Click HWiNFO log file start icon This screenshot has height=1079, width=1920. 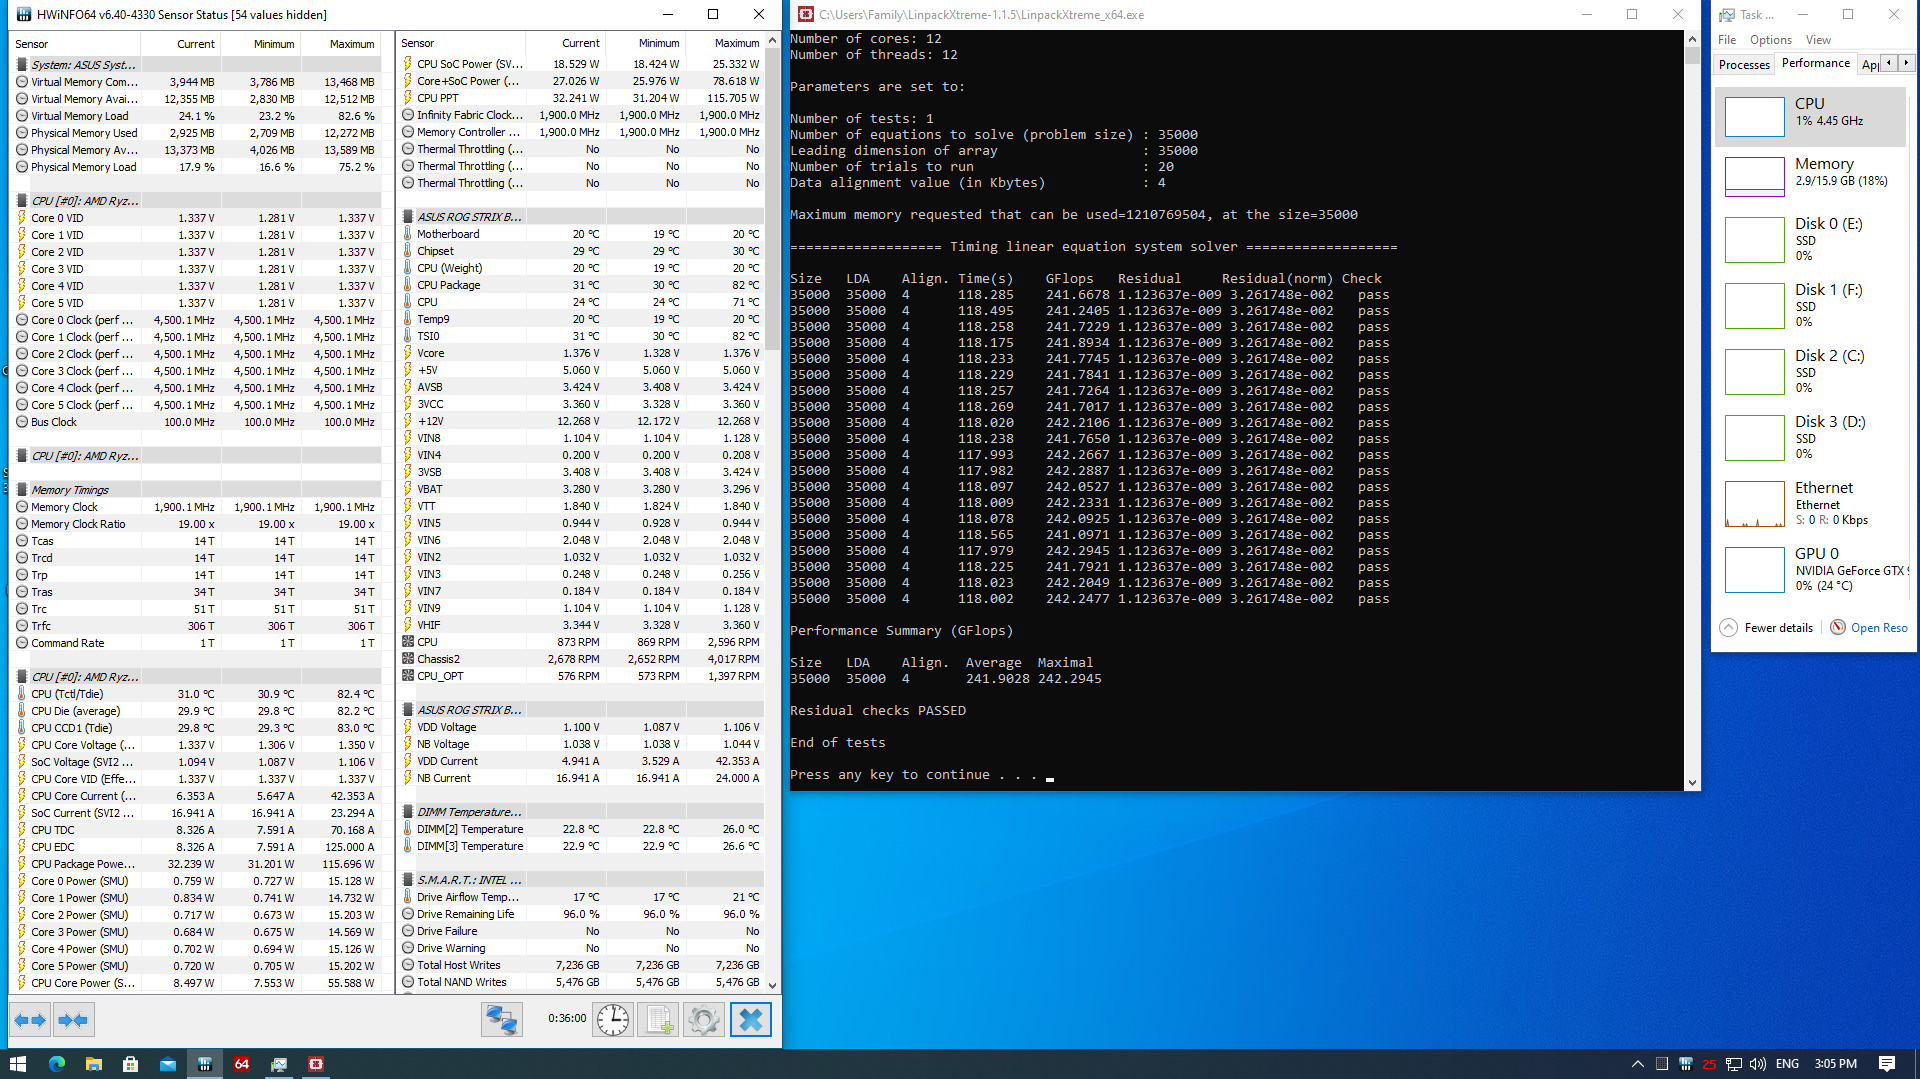click(x=658, y=1020)
